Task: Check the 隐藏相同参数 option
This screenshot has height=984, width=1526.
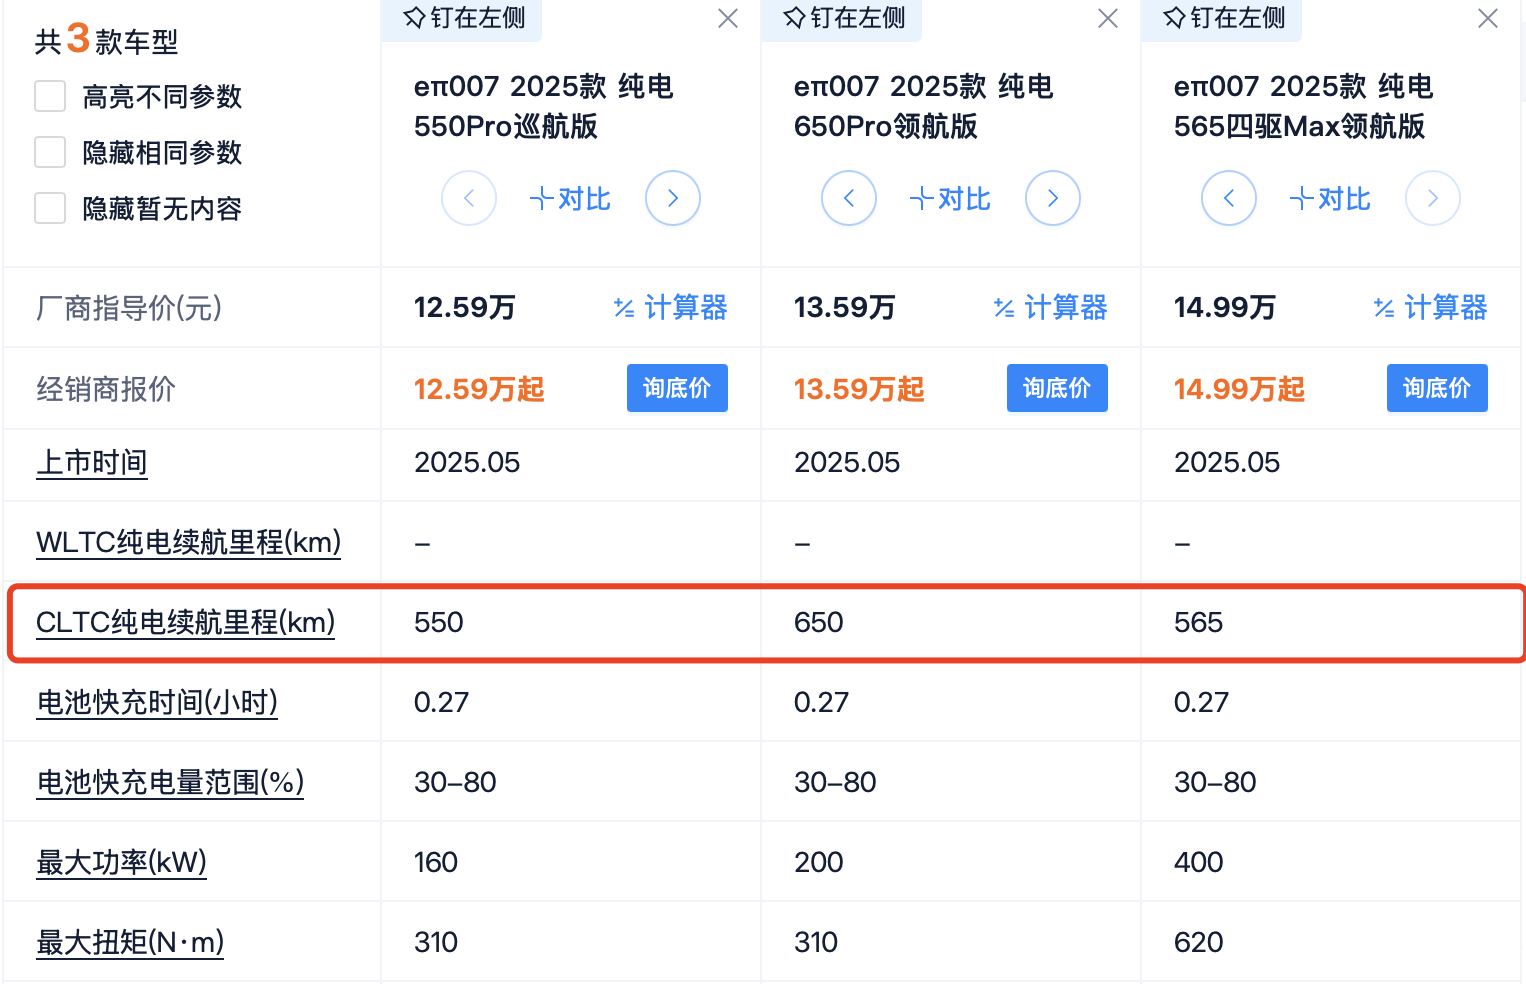Action: click(x=50, y=152)
